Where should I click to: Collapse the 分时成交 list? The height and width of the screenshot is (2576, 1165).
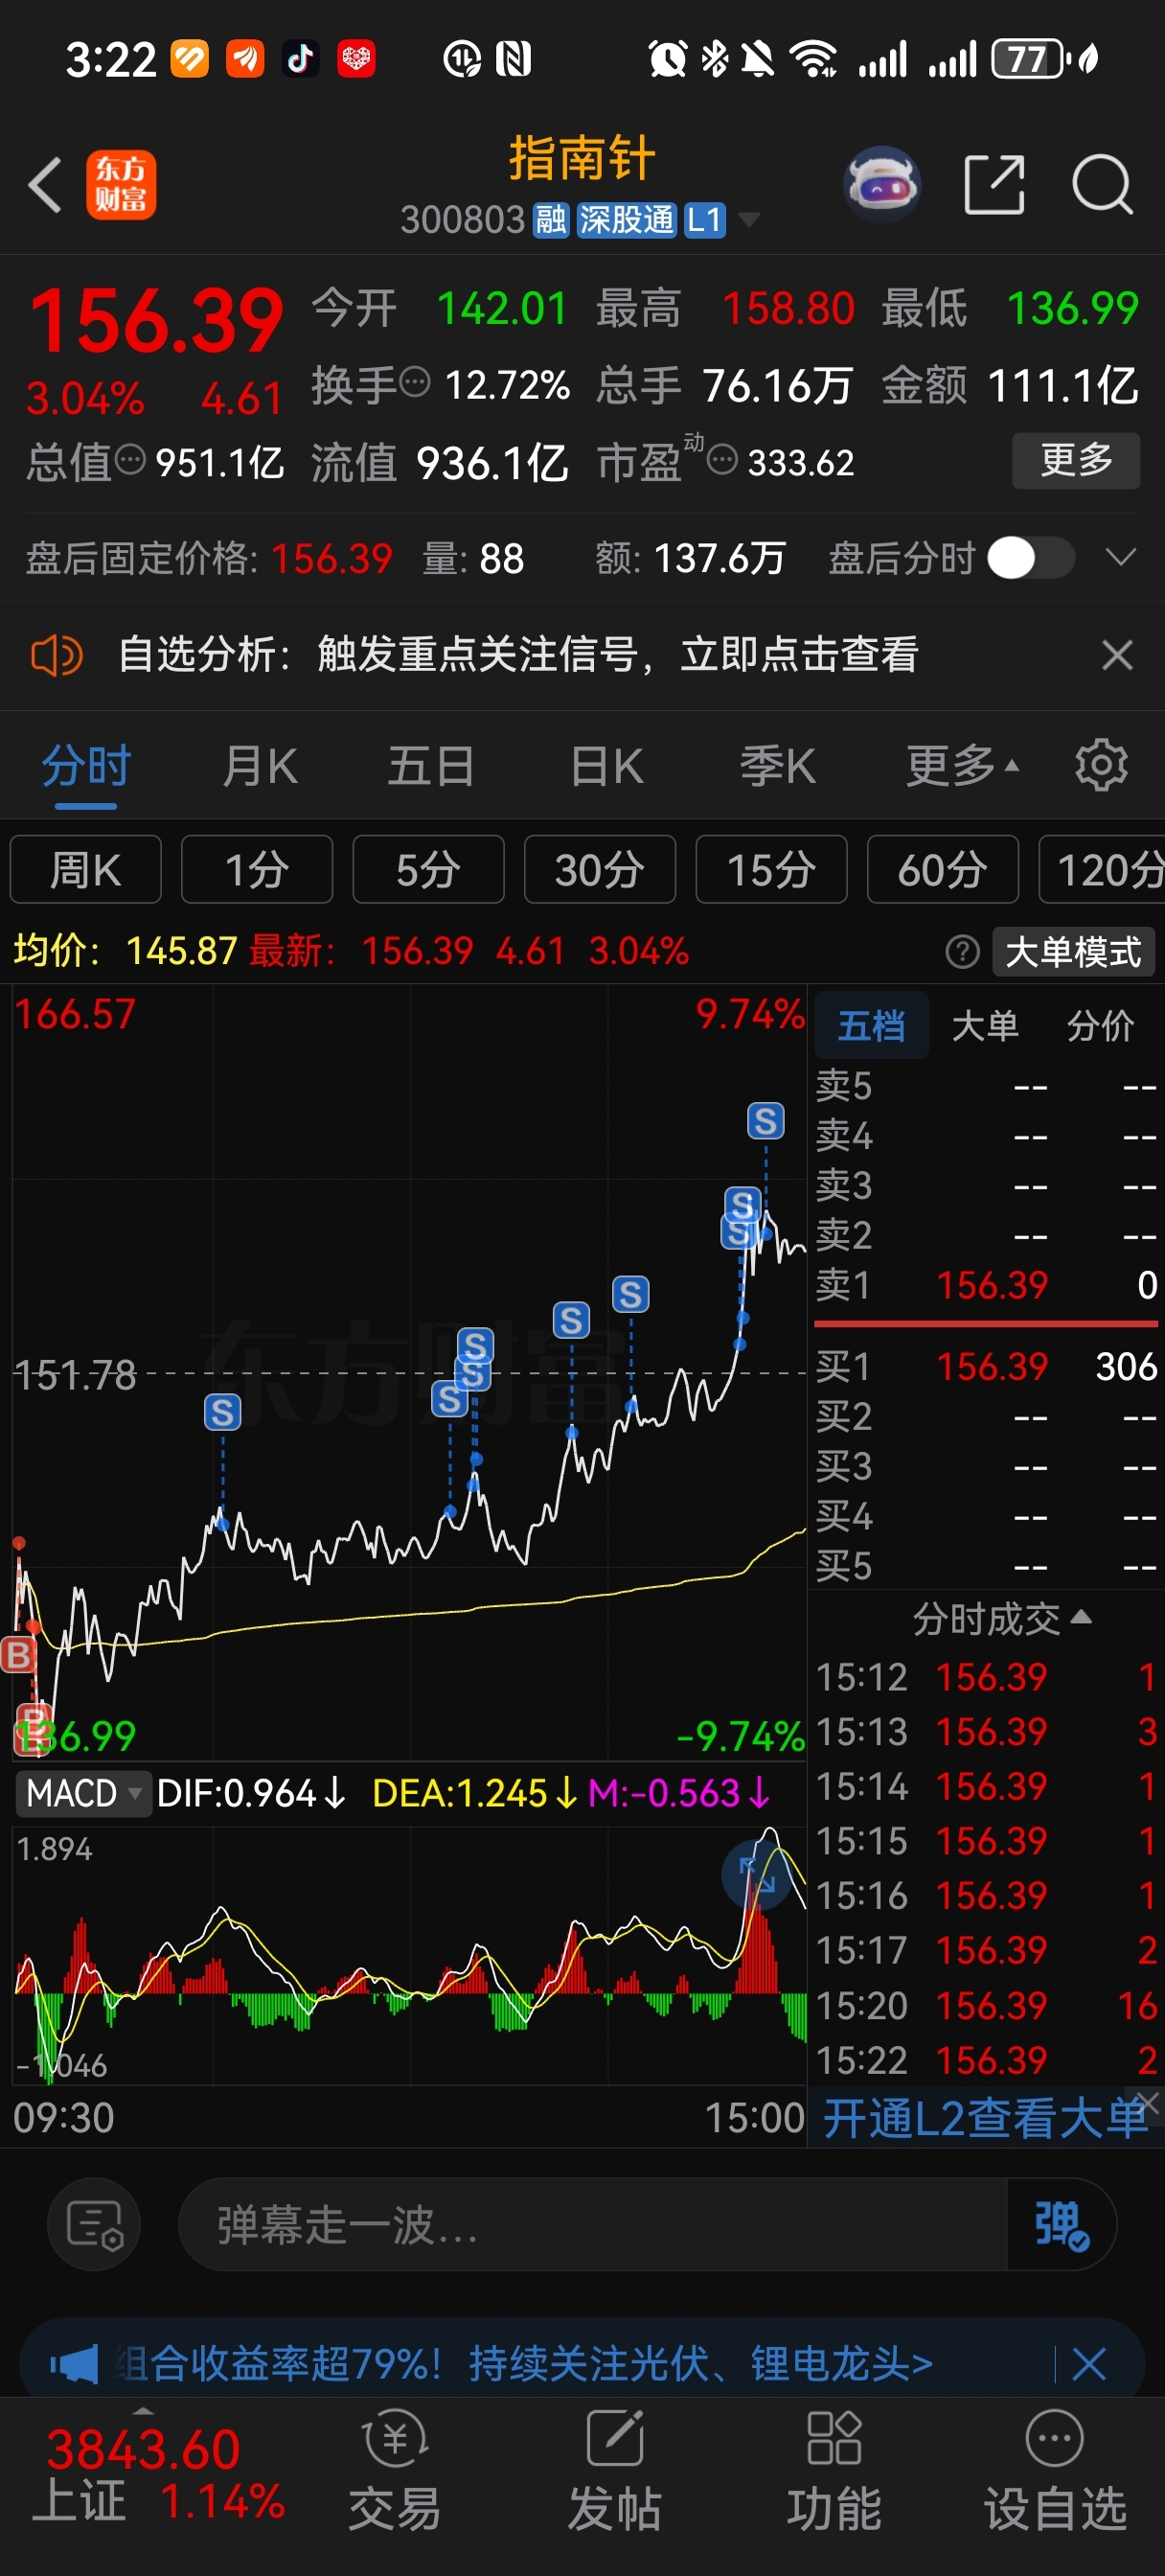point(1002,1619)
